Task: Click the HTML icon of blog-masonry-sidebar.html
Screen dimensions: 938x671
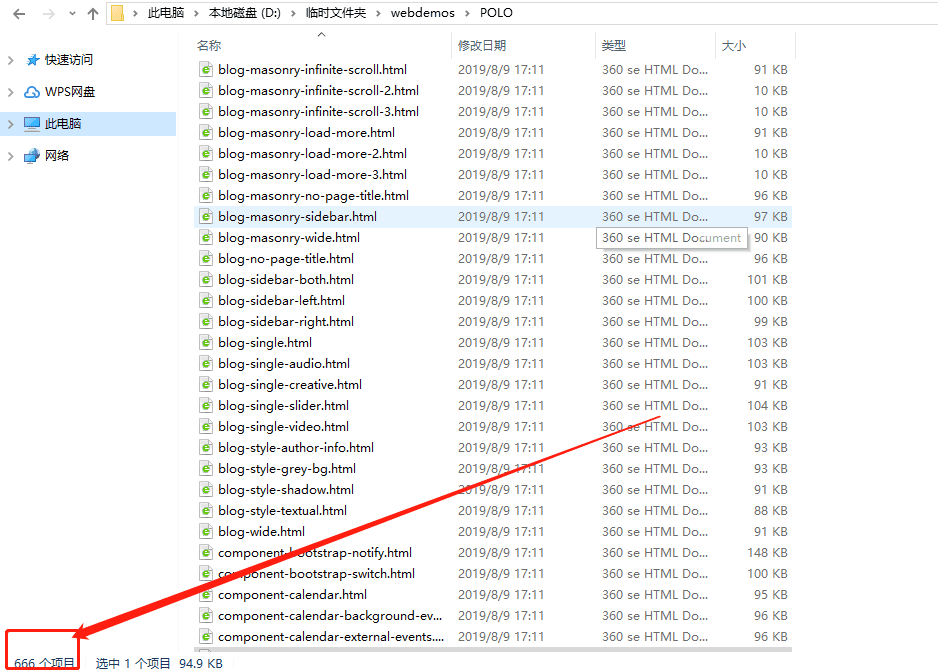Action: 204,216
